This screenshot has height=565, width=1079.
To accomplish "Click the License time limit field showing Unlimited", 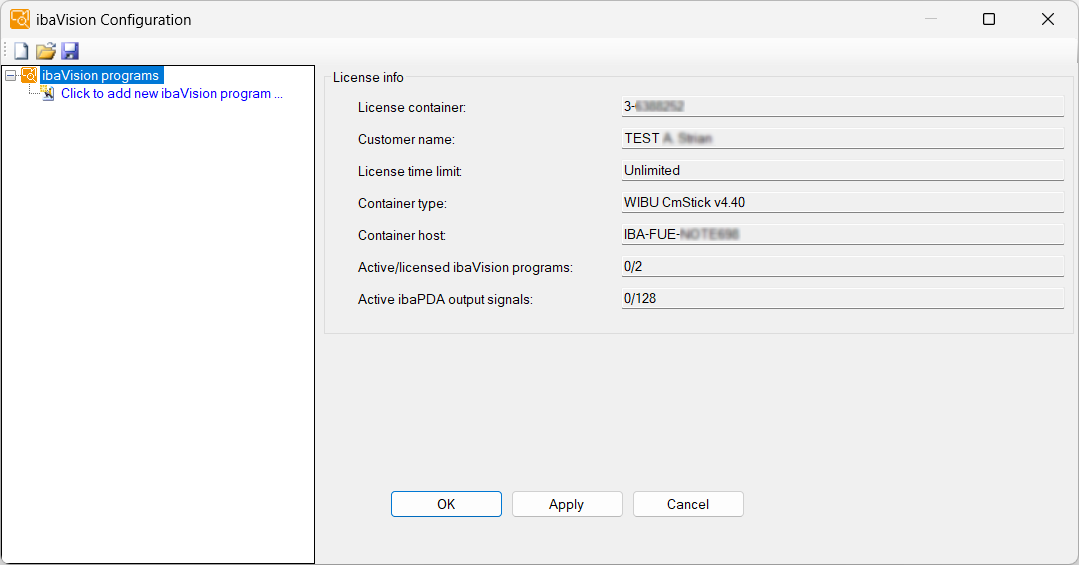I will pyautogui.click(x=843, y=171).
